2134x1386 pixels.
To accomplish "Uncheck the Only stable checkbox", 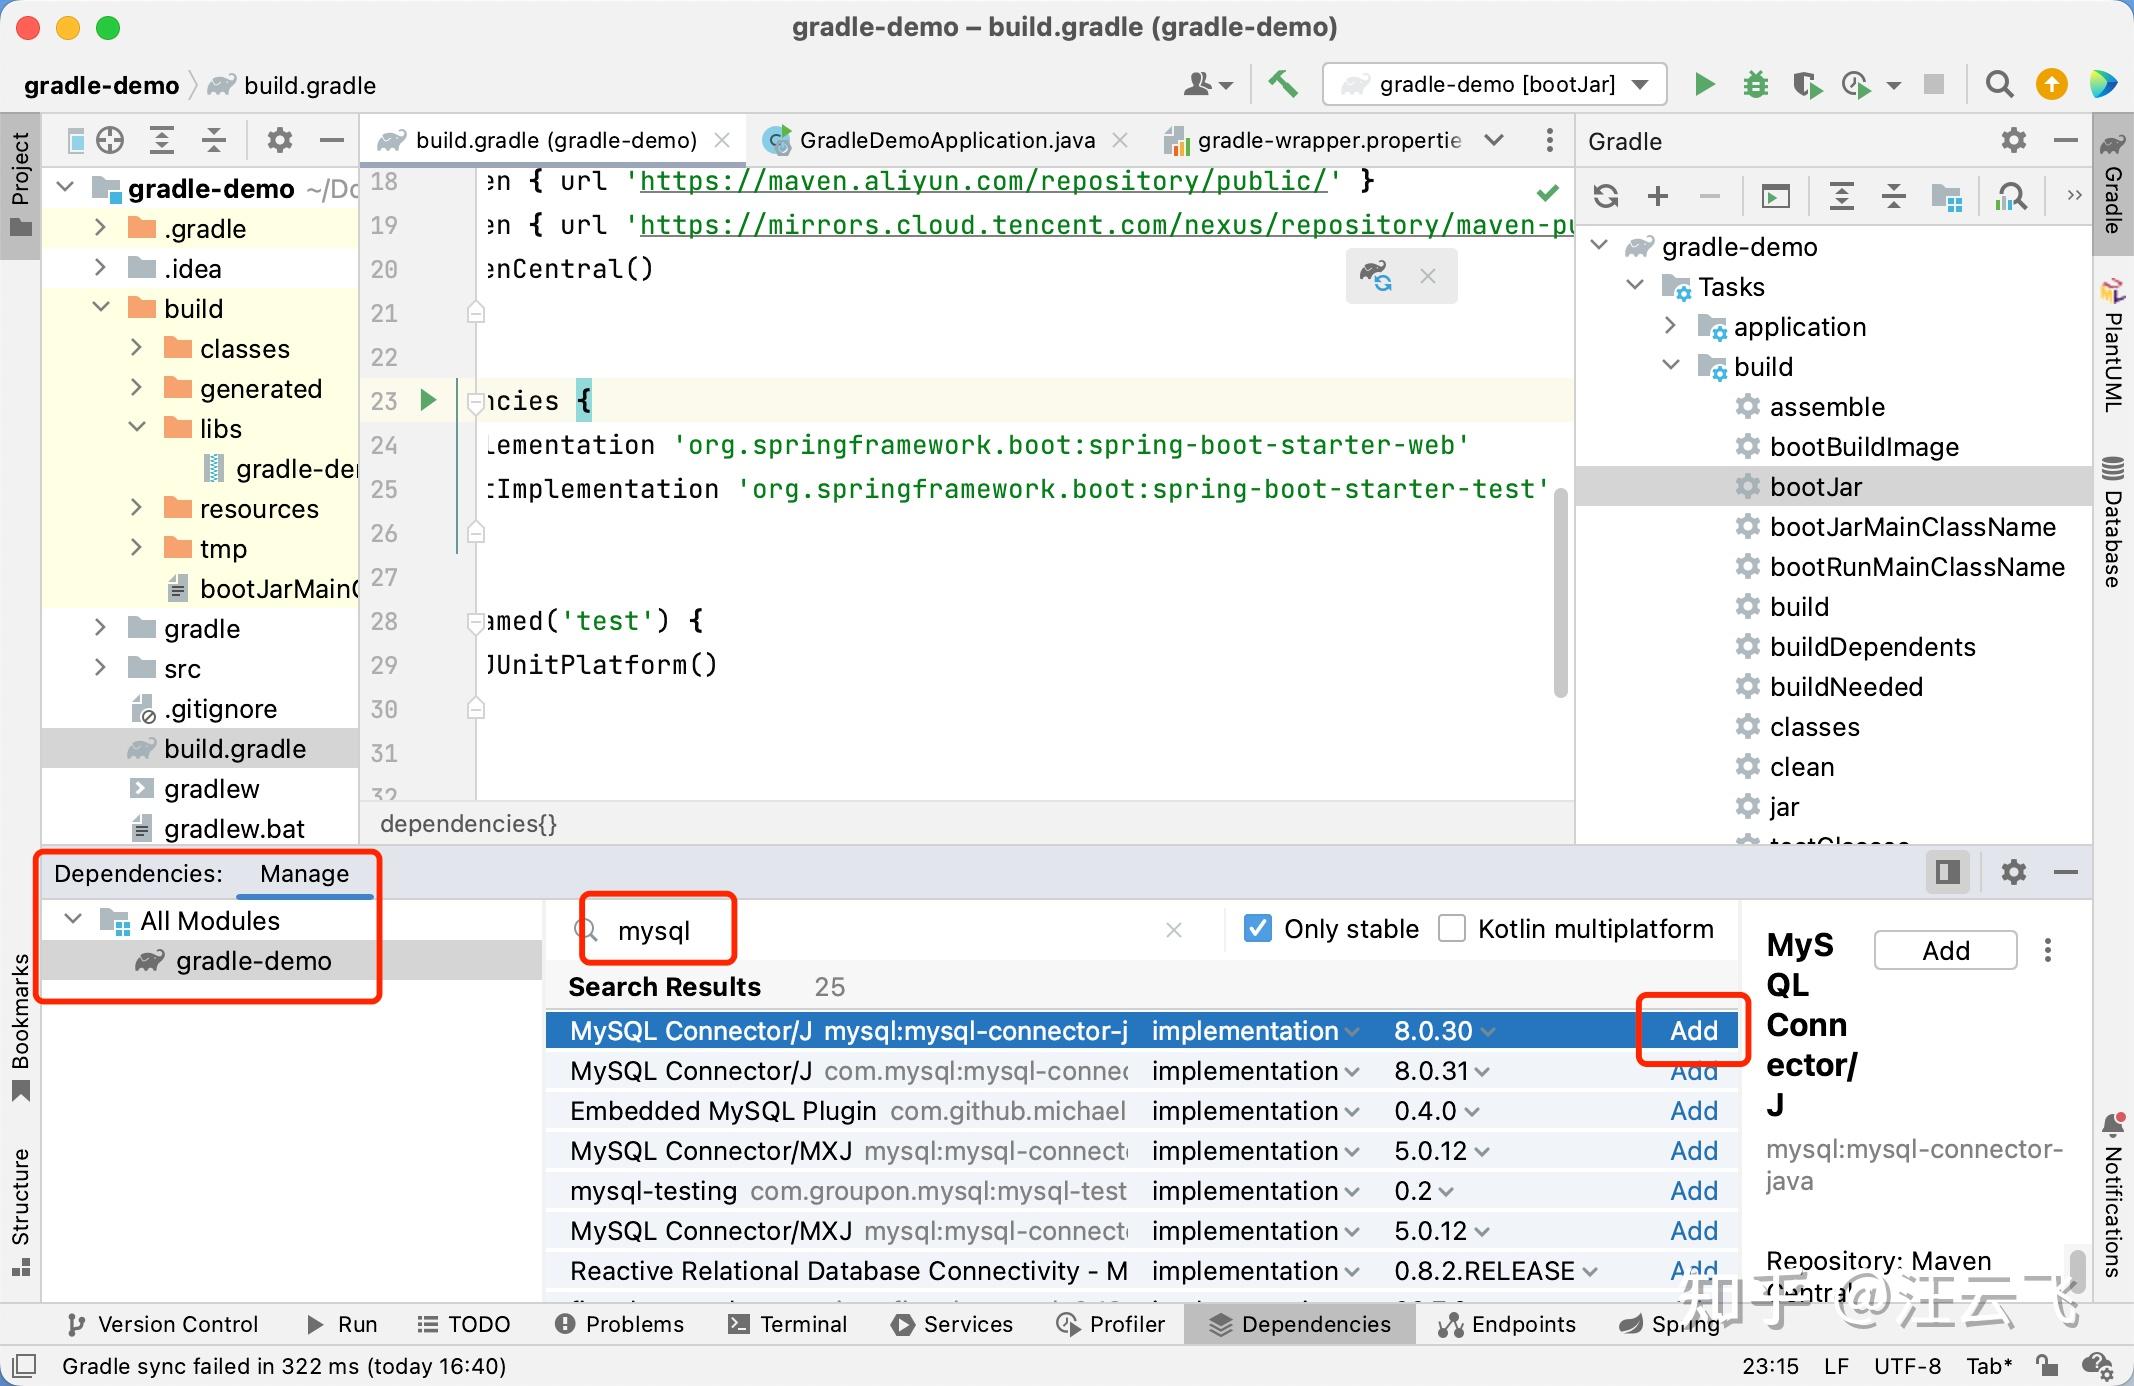I will click(x=1257, y=929).
